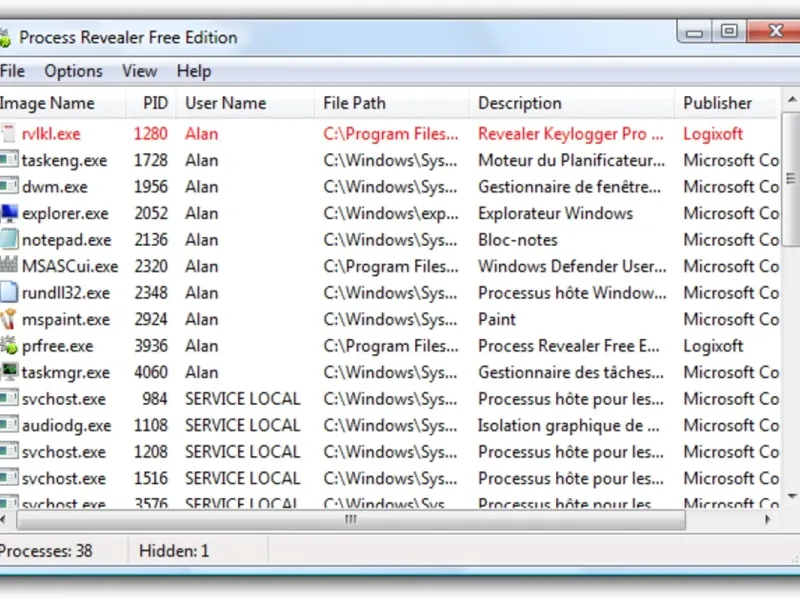
Task: Click horizontal scrollbar right arrow
Action: (767, 520)
